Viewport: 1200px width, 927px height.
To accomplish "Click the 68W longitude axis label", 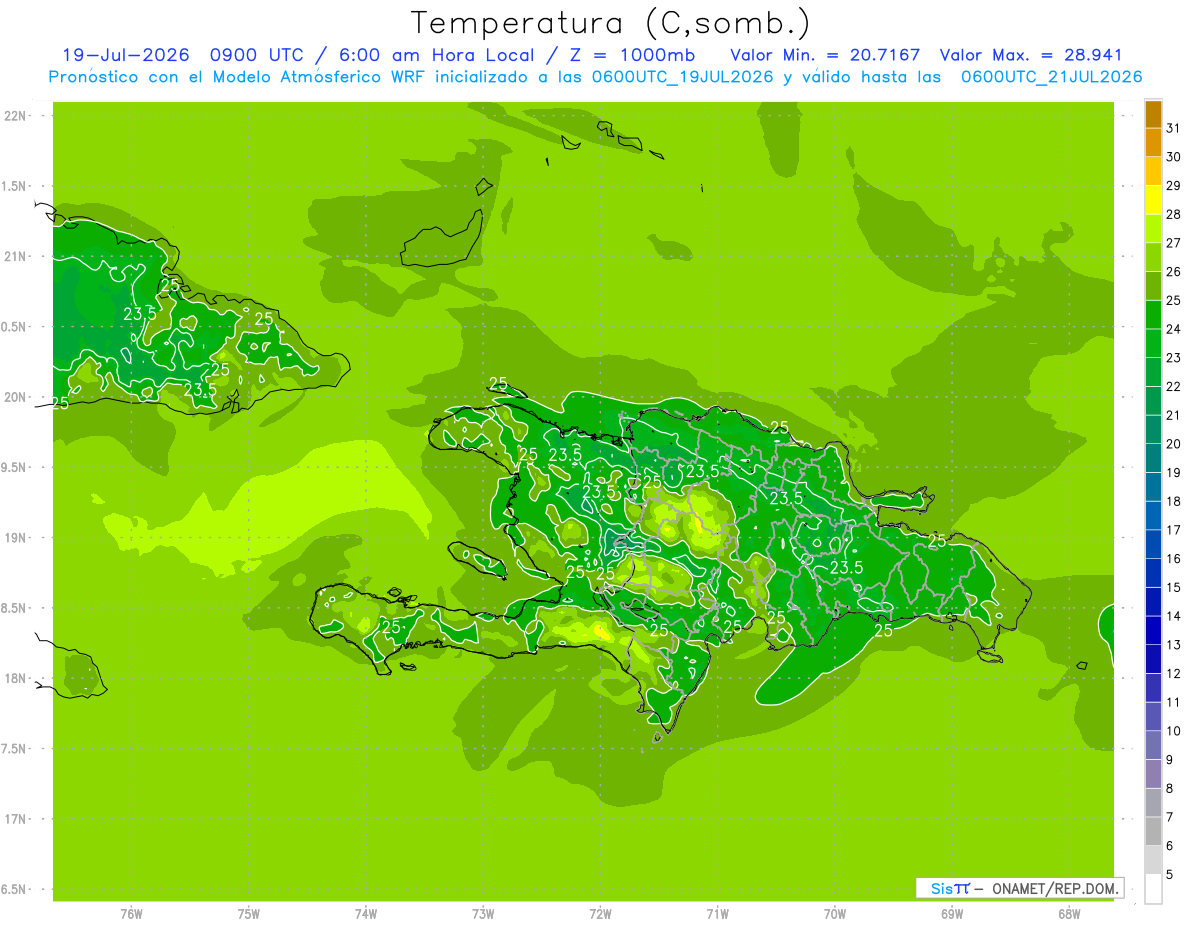I will click(1069, 914).
